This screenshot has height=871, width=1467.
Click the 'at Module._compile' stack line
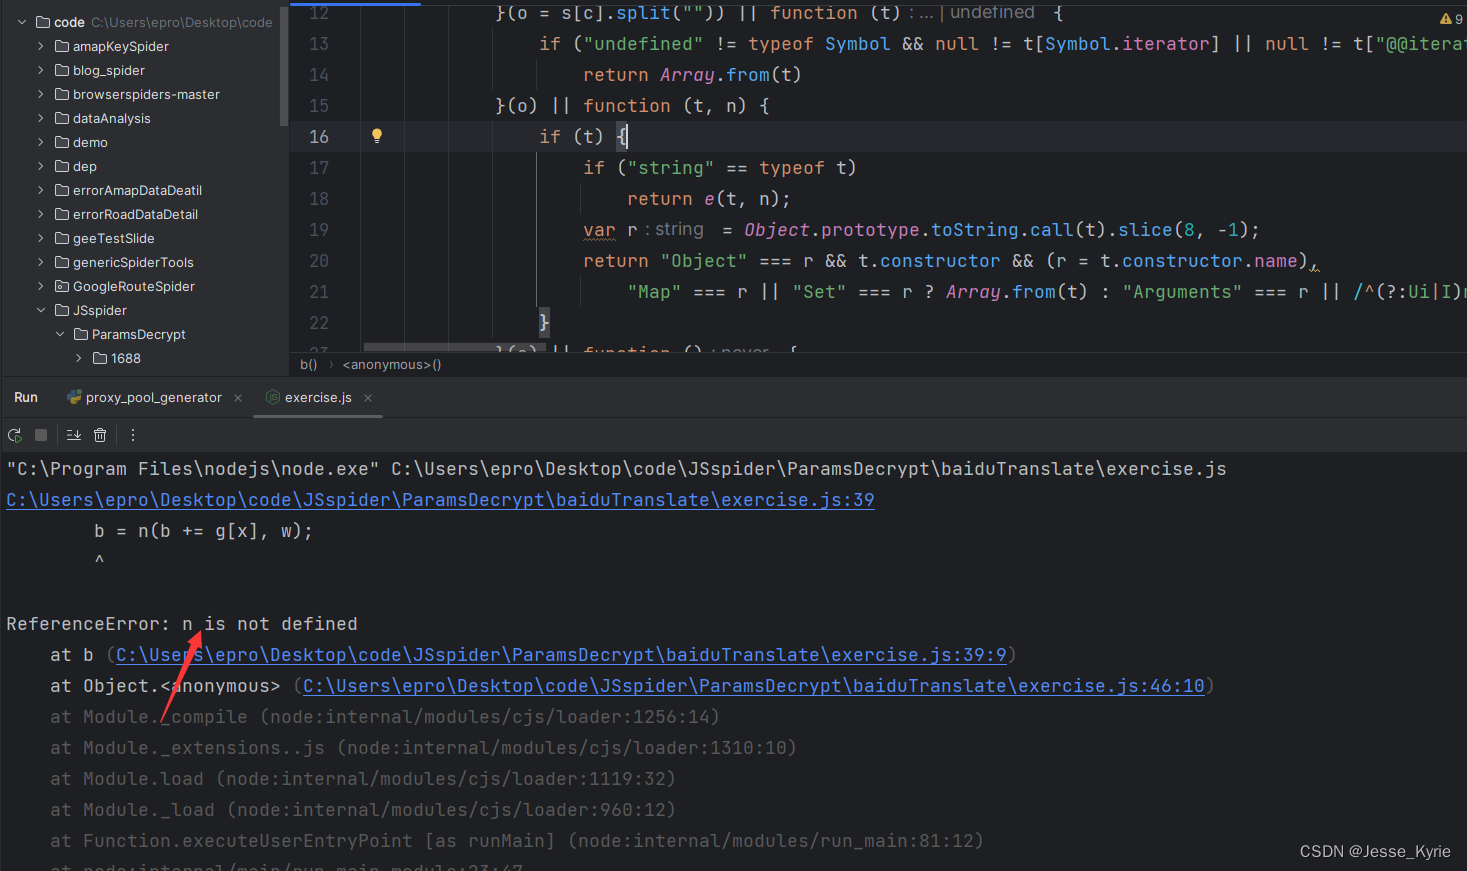coord(385,717)
